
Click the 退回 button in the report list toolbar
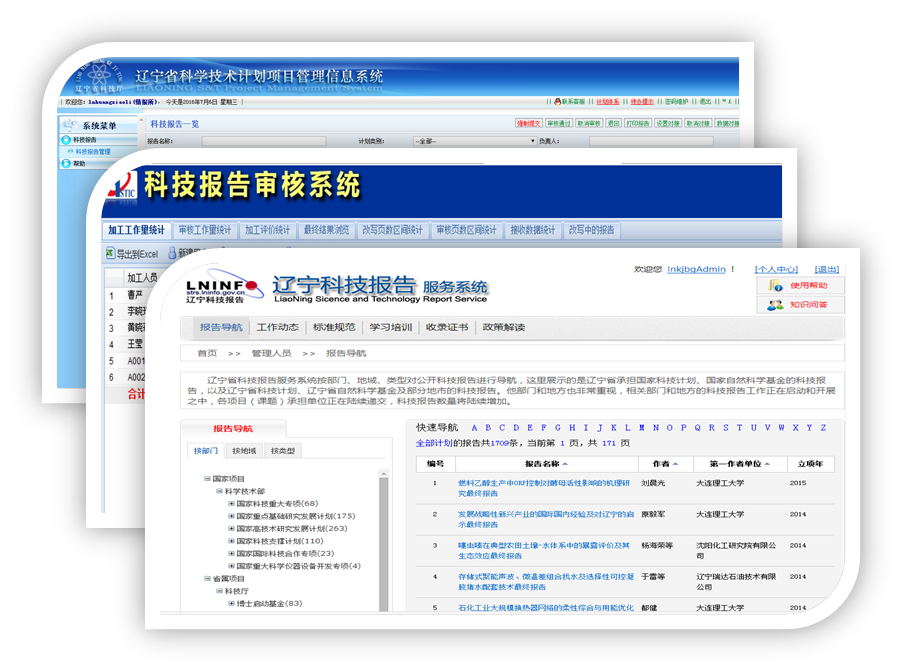[614, 123]
